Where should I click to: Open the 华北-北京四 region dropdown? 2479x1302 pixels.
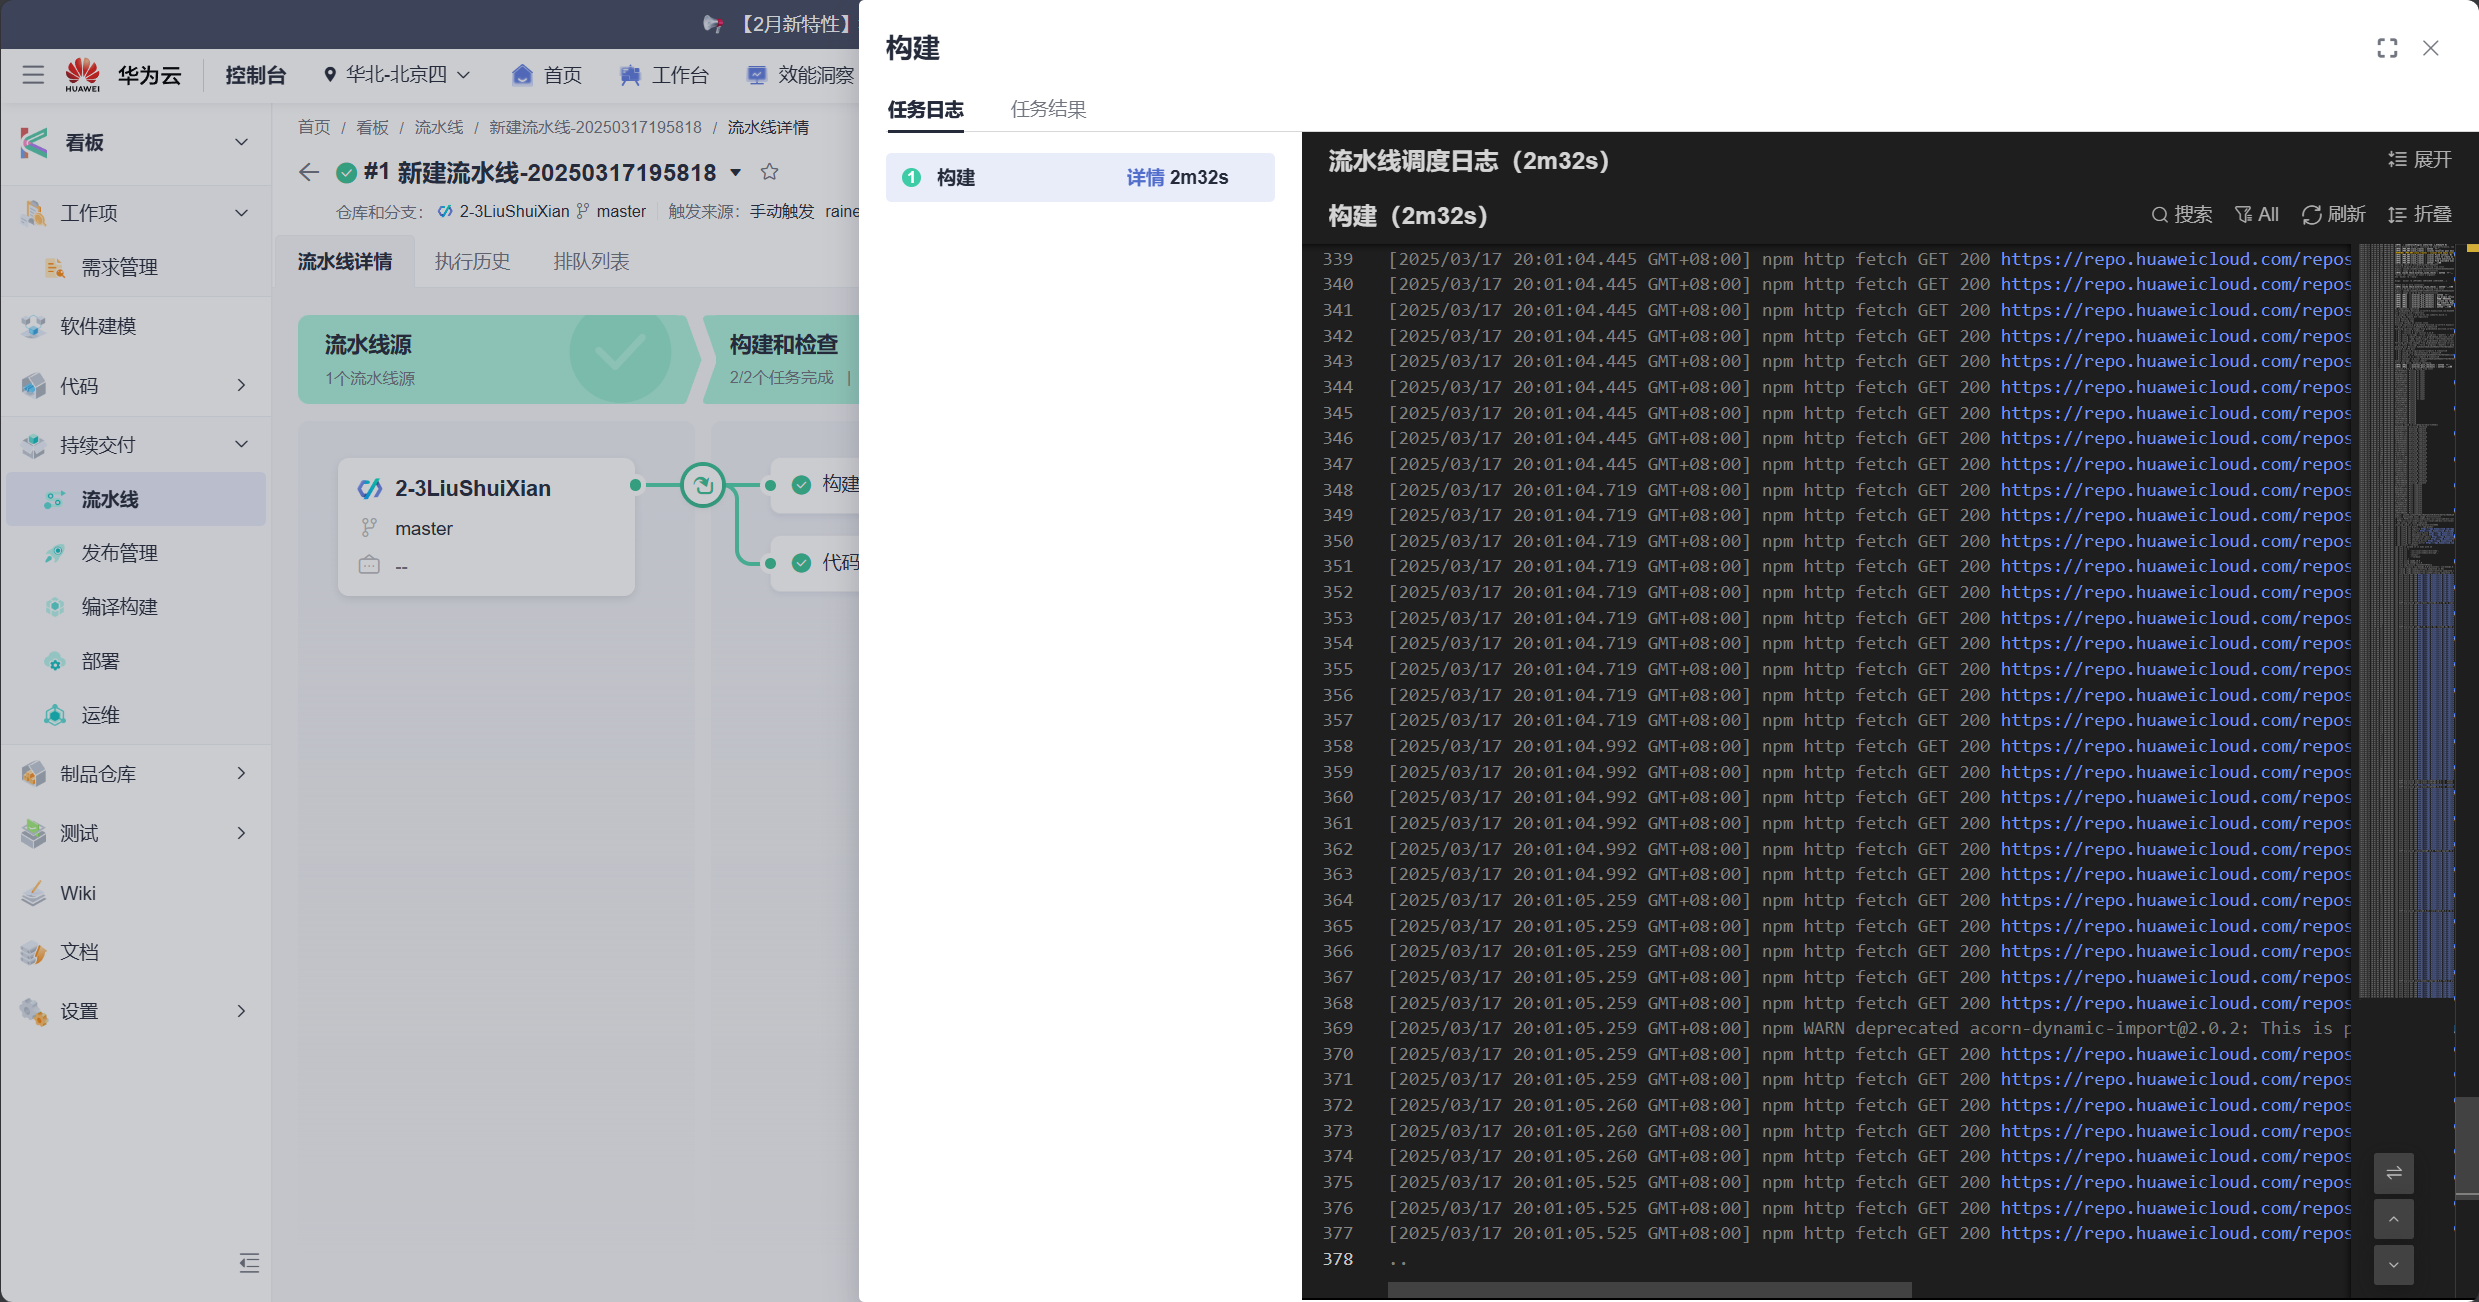[397, 75]
